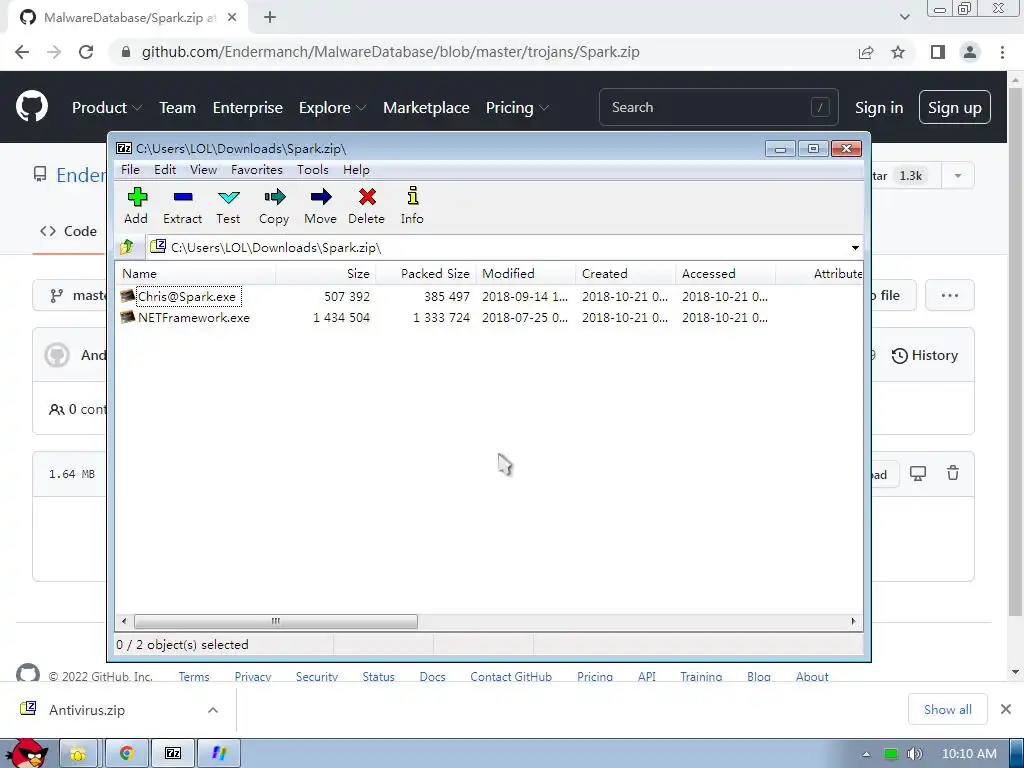This screenshot has height=768, width=1024.
Task: Click the scroll left arrow in 7-Zip list
Action: pos(124,621)
